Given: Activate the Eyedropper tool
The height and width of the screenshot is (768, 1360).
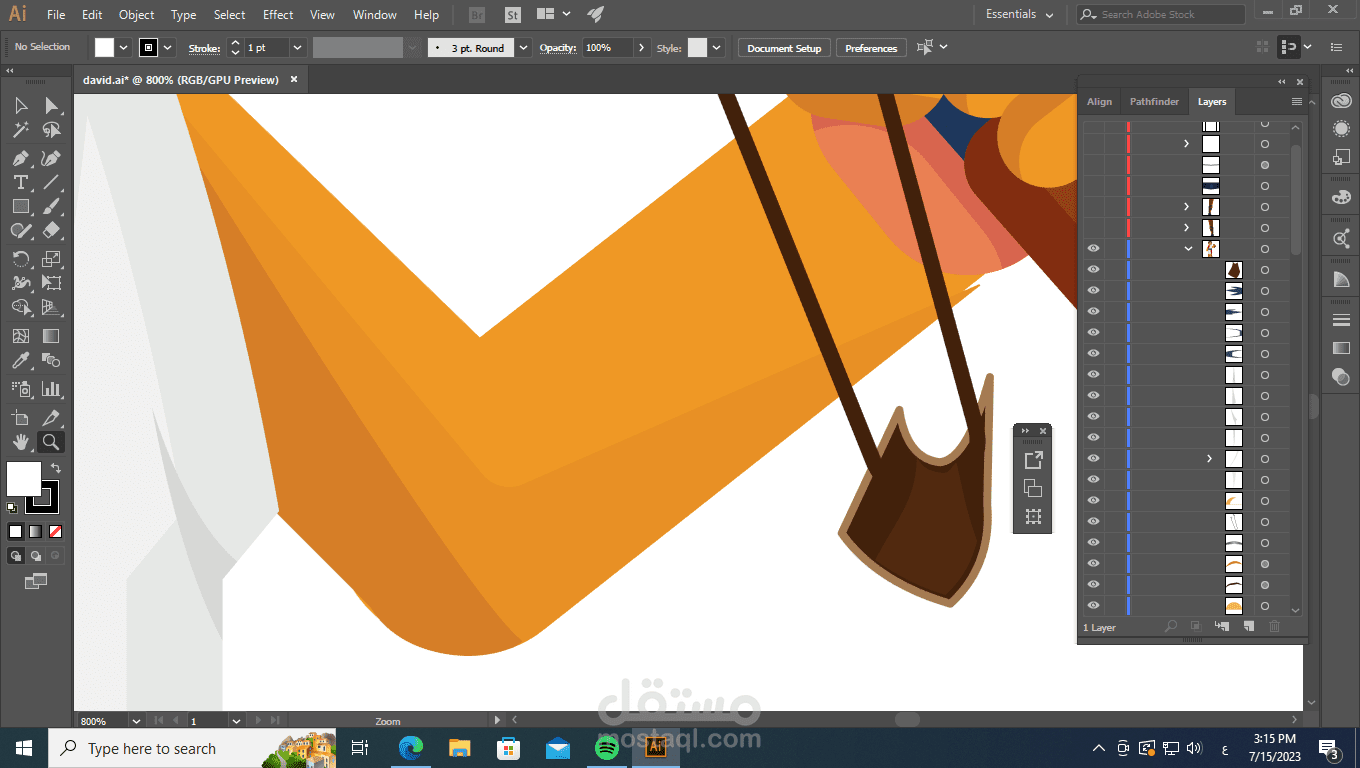Looking at the screenshot, I should tap(20, 361).
